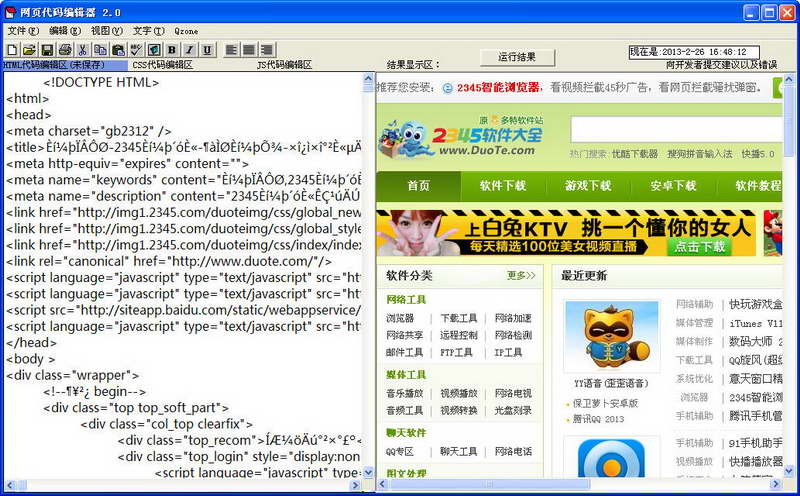Toggle underline formatting with the U icon

pyautogui.click(x=207, y=49)
